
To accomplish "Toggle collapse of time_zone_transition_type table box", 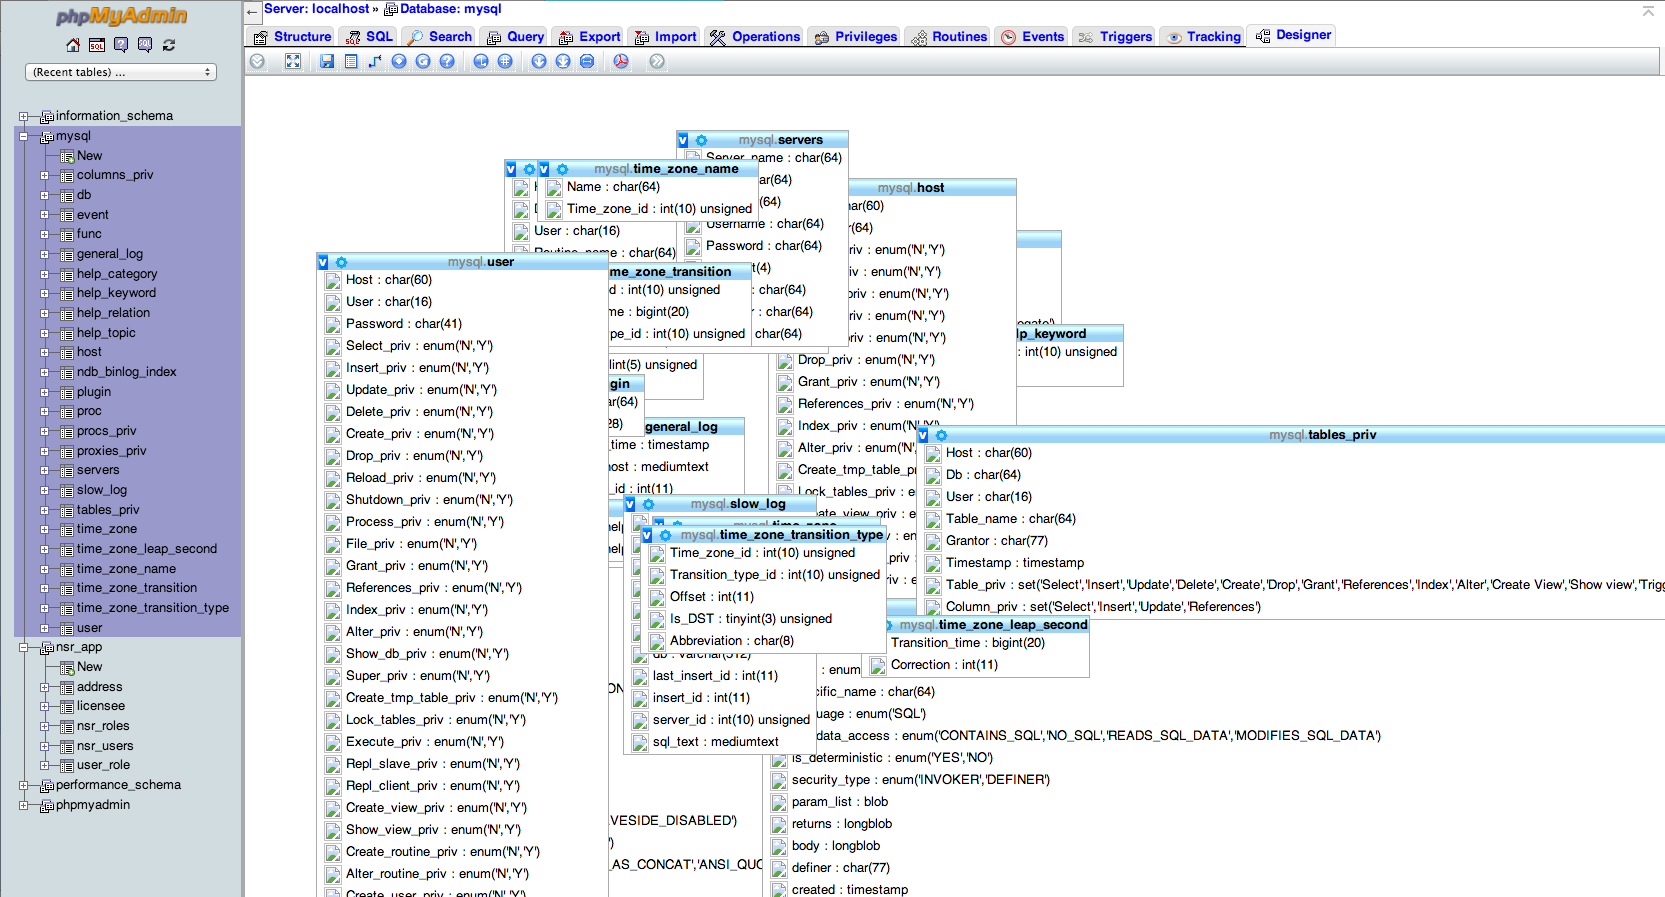I will (x=647, y=535).
